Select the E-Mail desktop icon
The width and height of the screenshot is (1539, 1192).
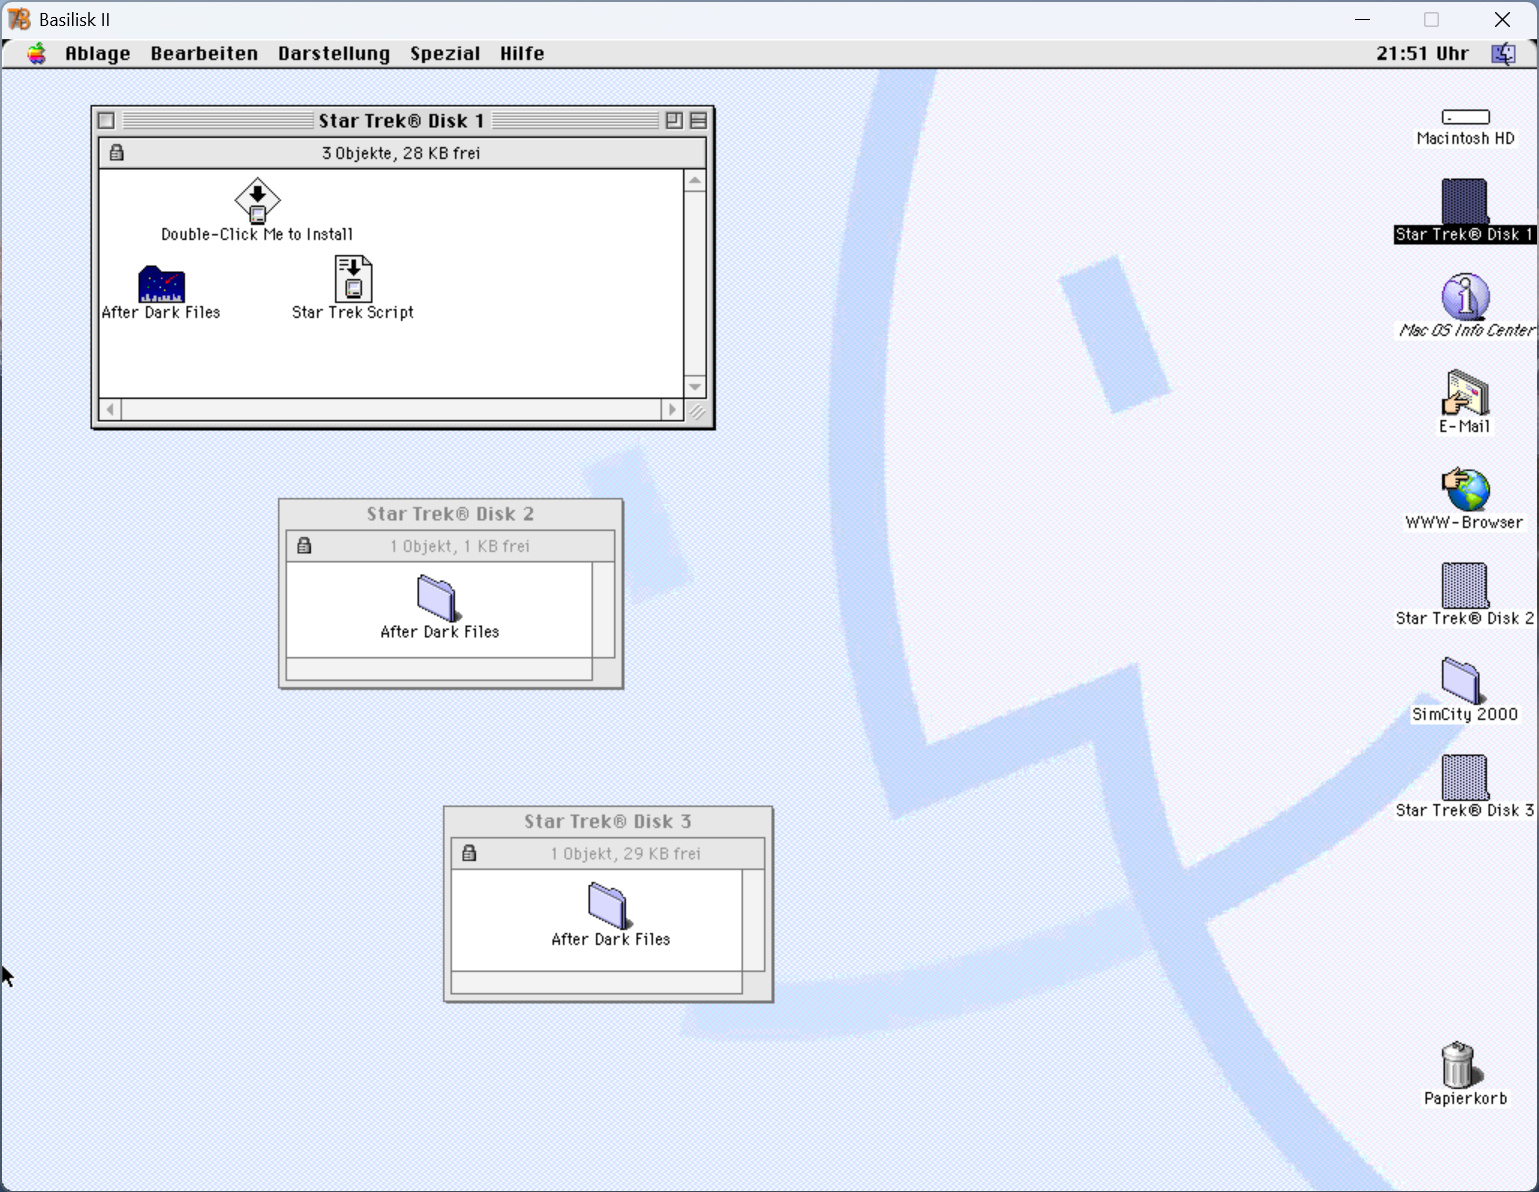click(1466, 392)
